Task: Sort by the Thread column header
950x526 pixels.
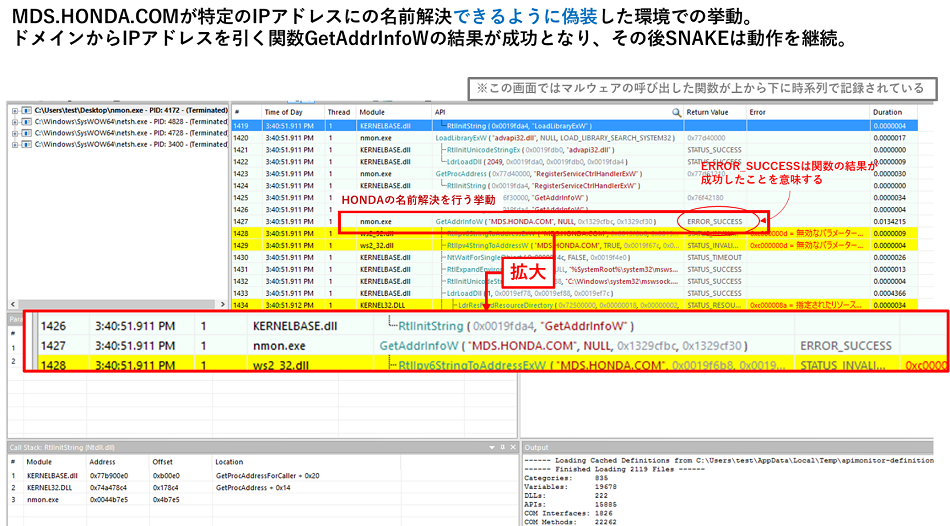Action: click(x=339, y=113)
